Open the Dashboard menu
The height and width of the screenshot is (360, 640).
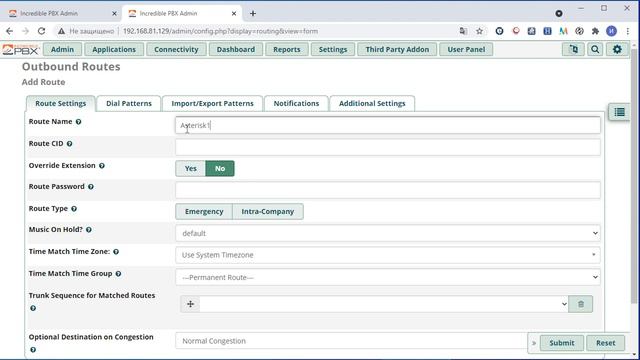[236, 49]
